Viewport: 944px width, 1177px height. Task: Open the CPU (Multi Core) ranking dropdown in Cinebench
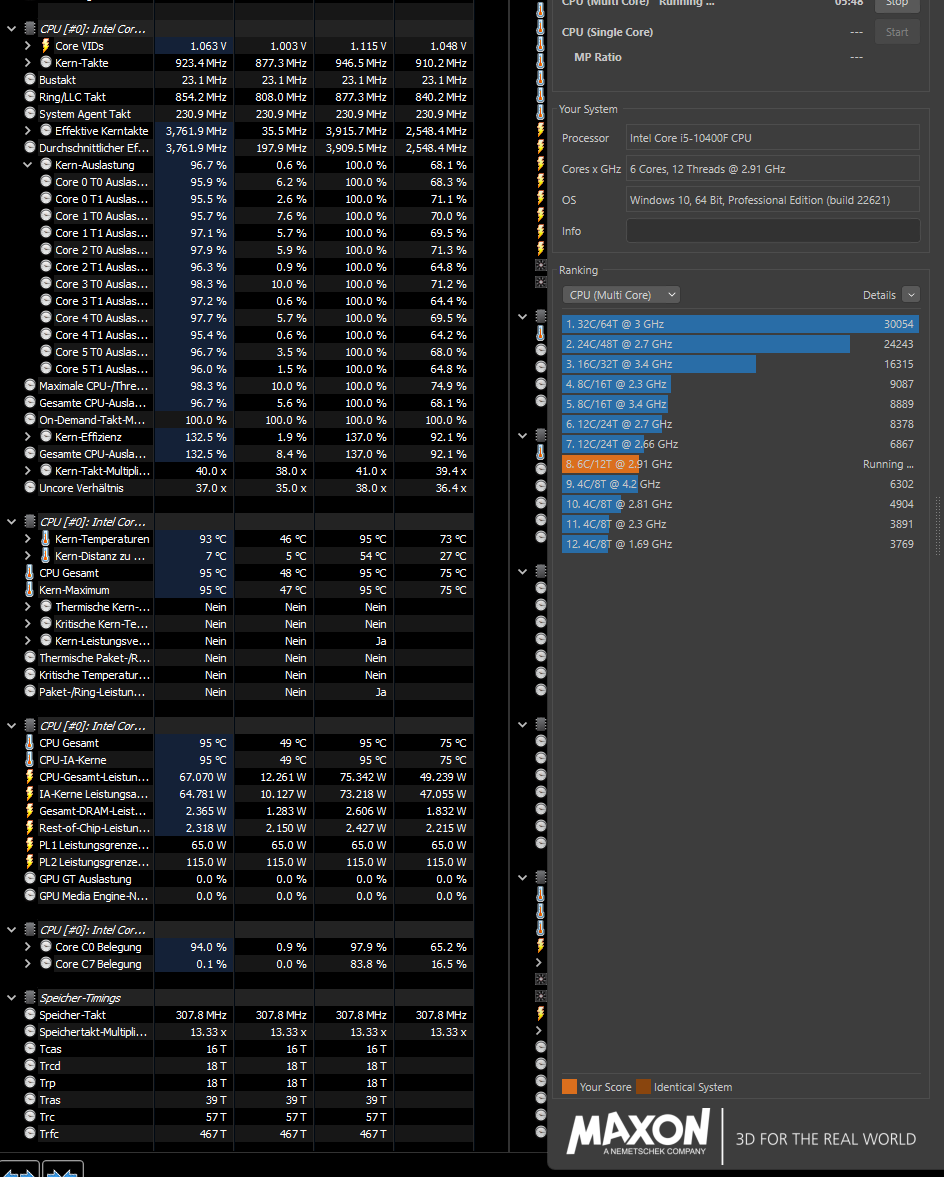621,295
